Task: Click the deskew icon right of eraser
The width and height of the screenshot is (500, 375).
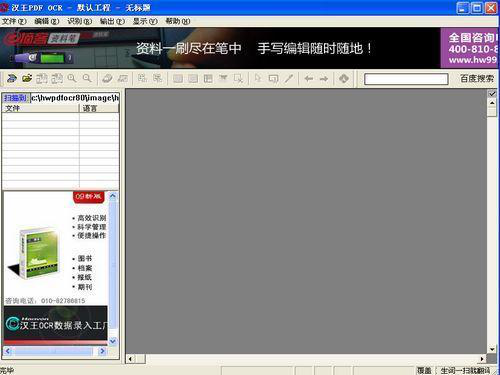Action: click(x=123, y=79)
